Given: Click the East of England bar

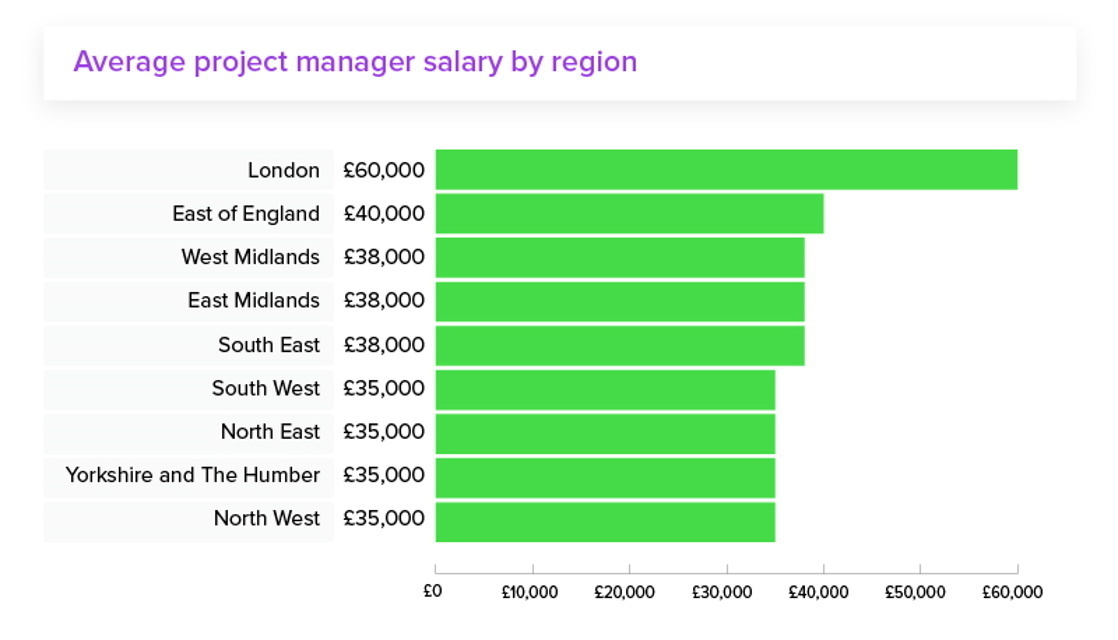Looking at the screenshot, I should 629,214.
